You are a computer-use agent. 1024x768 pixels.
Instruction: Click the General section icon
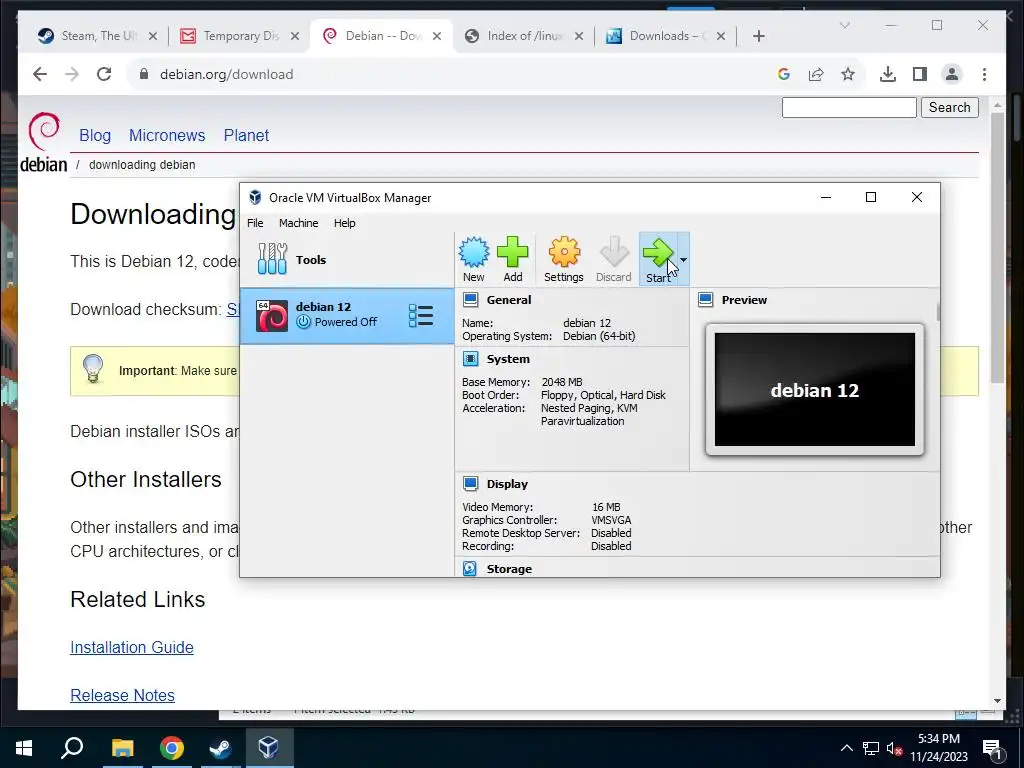[x=470, y=300]
